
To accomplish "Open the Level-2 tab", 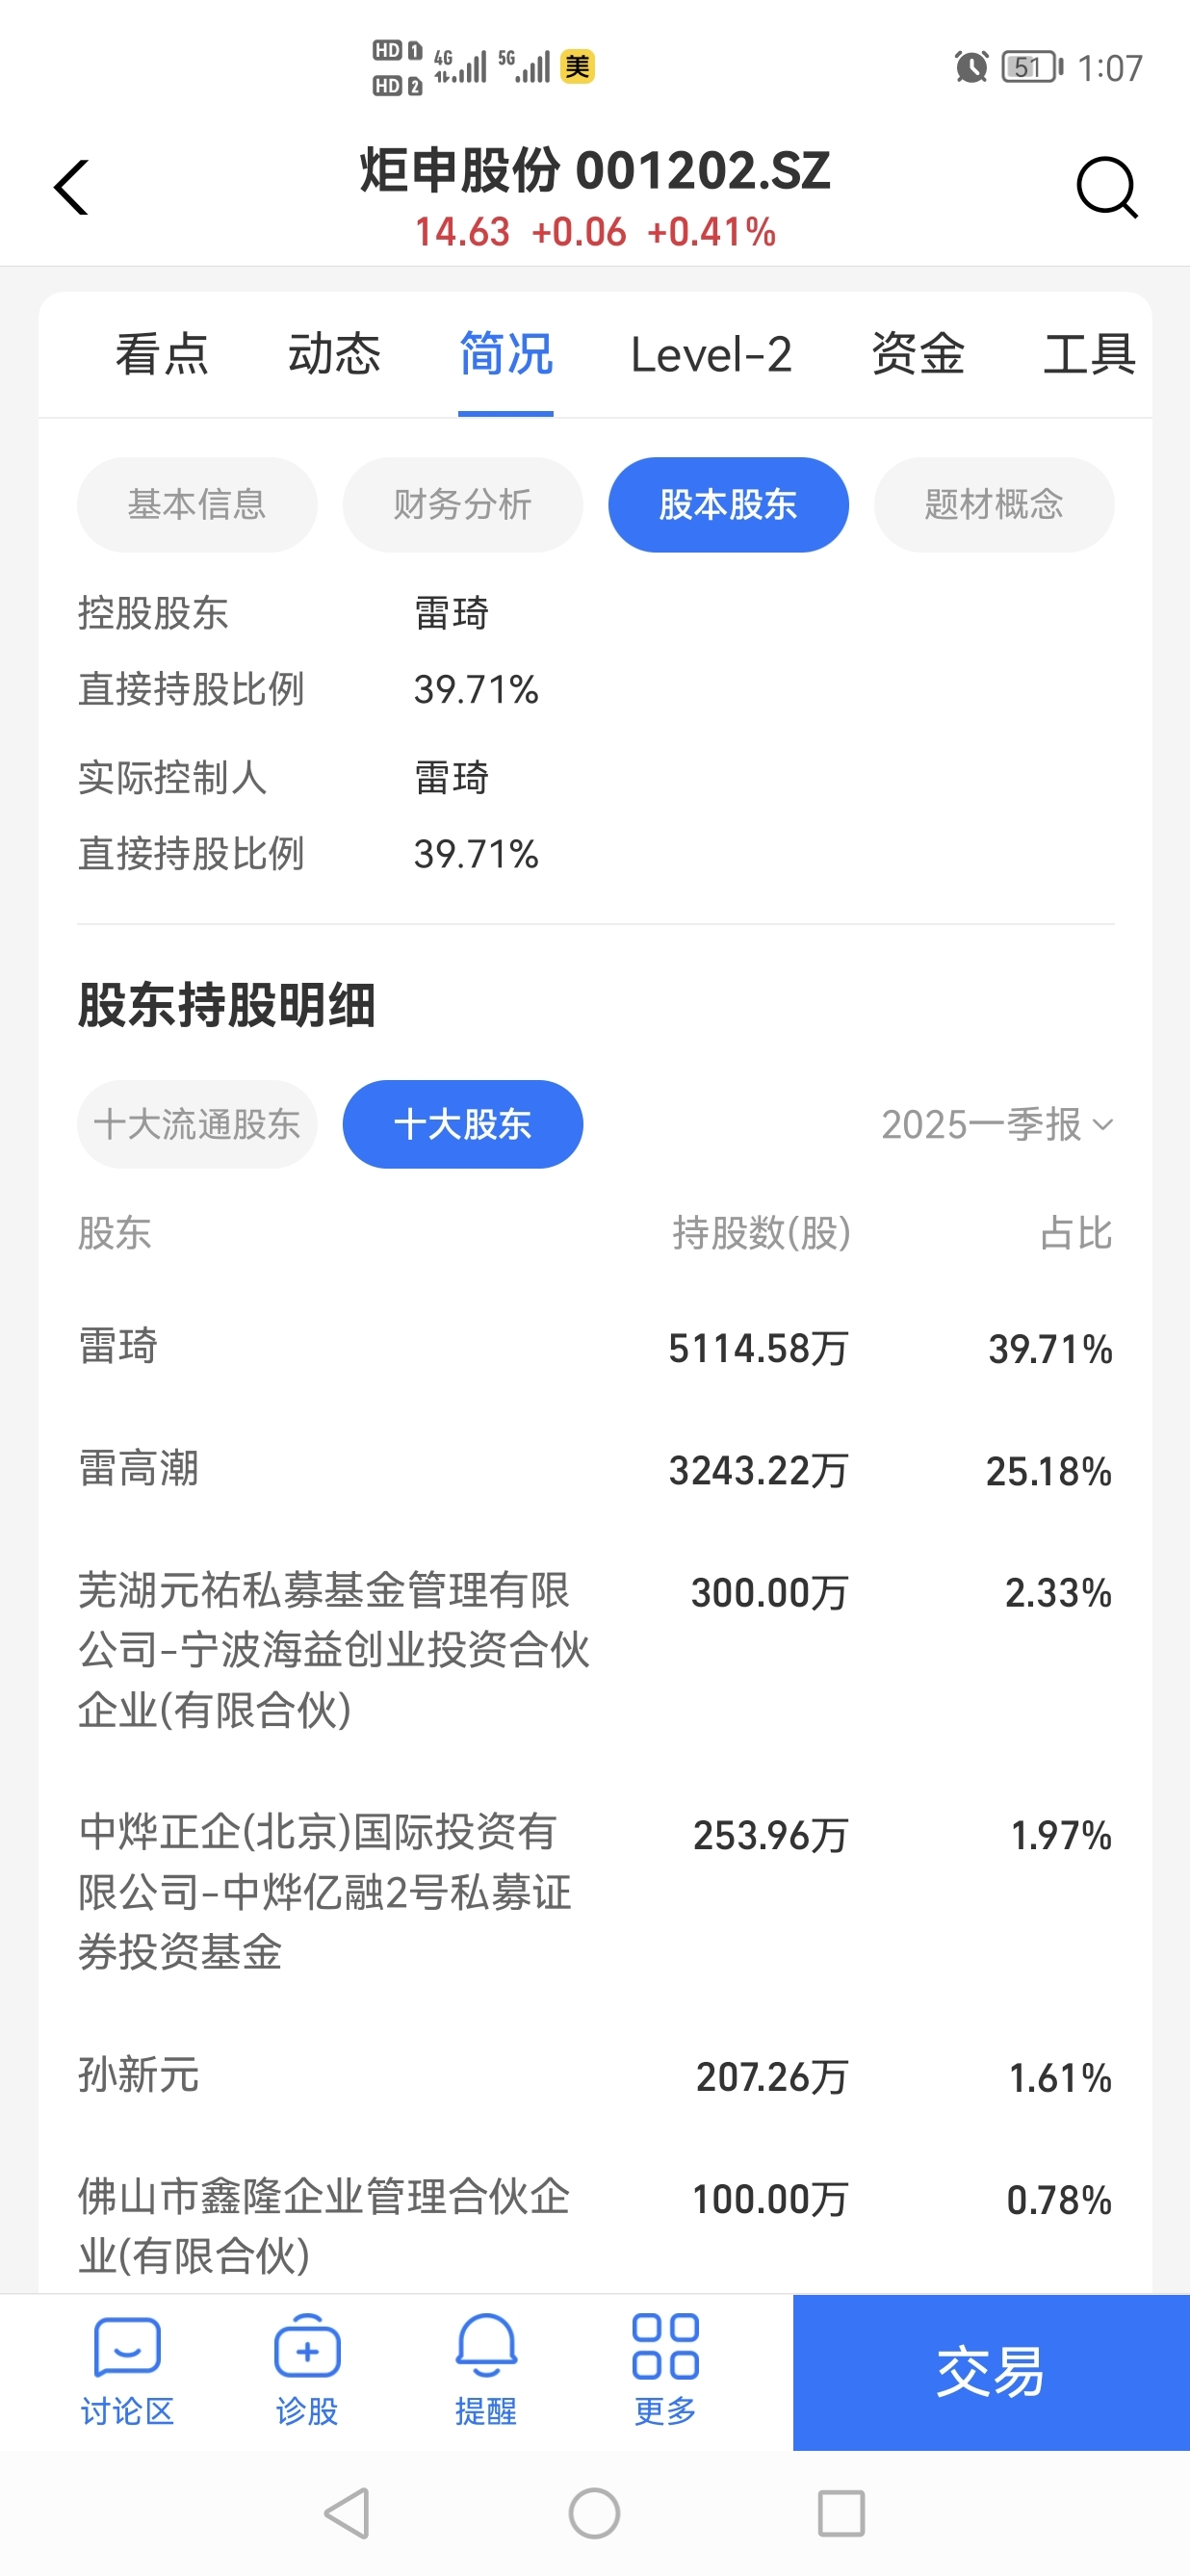I will point(711,354).
